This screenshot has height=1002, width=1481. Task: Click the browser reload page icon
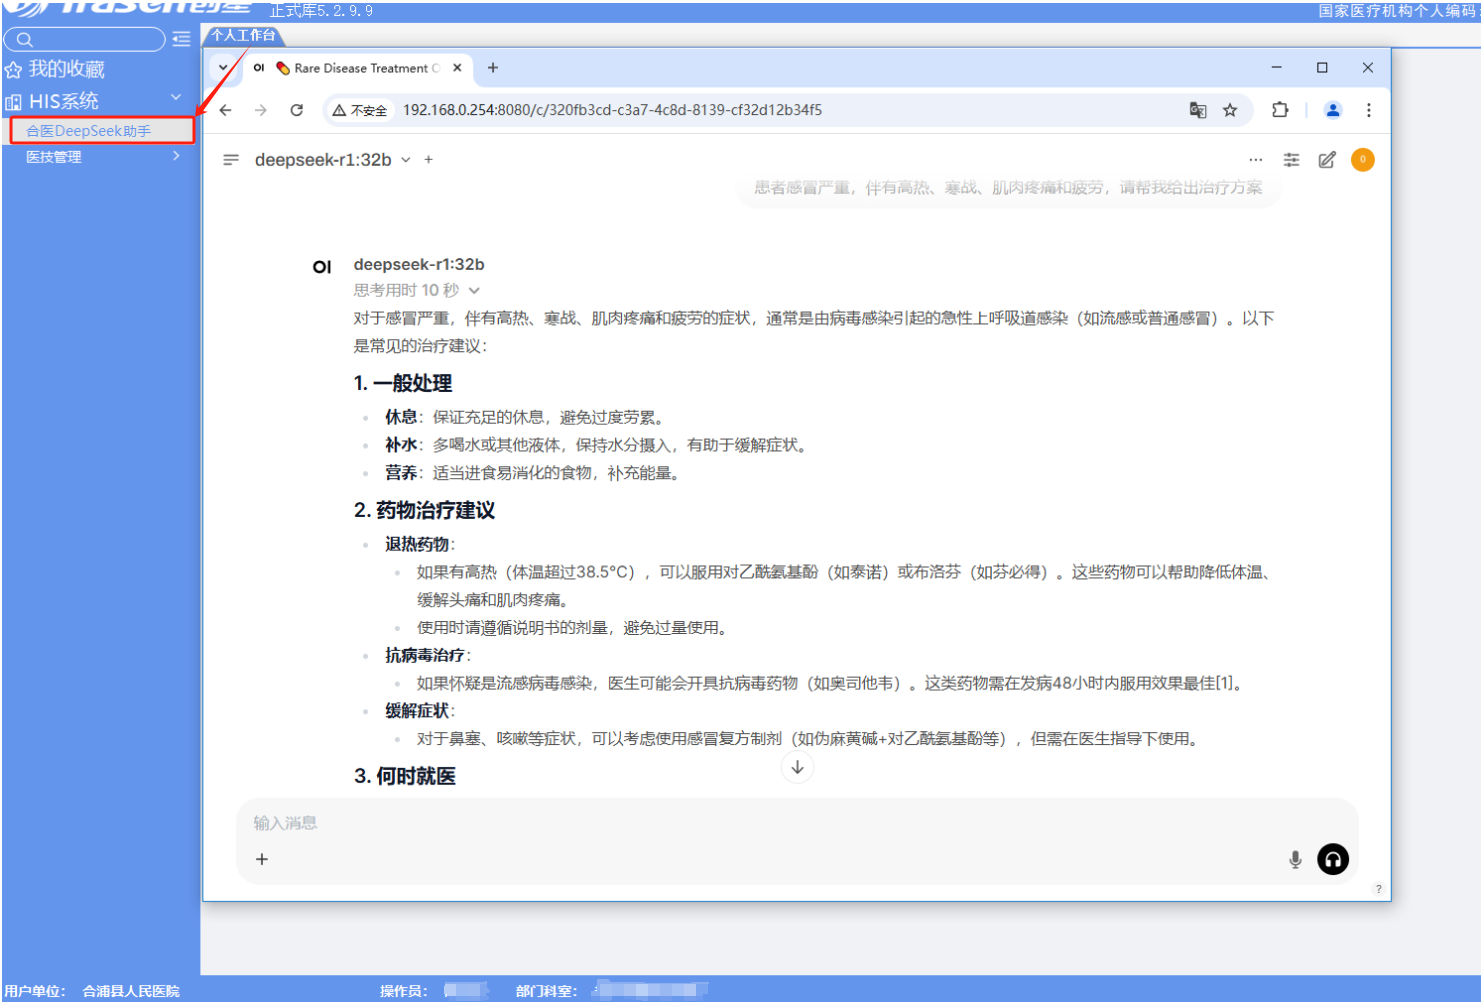297,110
